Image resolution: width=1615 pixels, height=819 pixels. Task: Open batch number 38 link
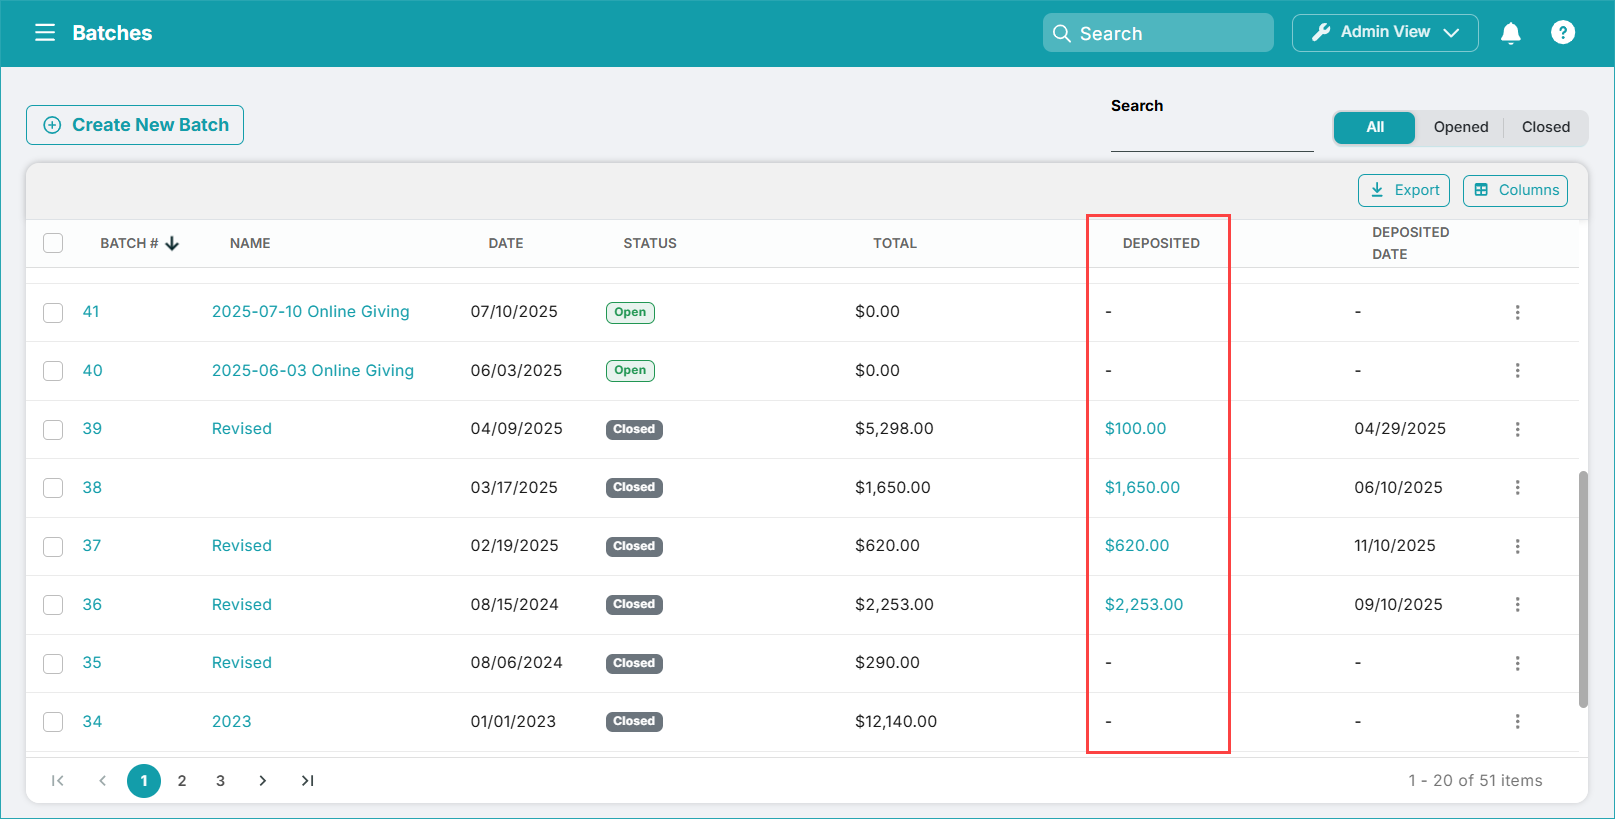tap(92, 488)
